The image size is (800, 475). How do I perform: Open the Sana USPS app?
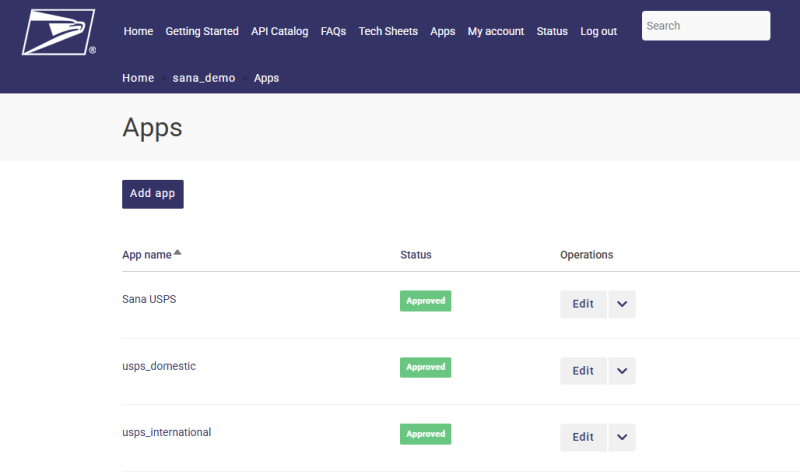pos(149,299)
